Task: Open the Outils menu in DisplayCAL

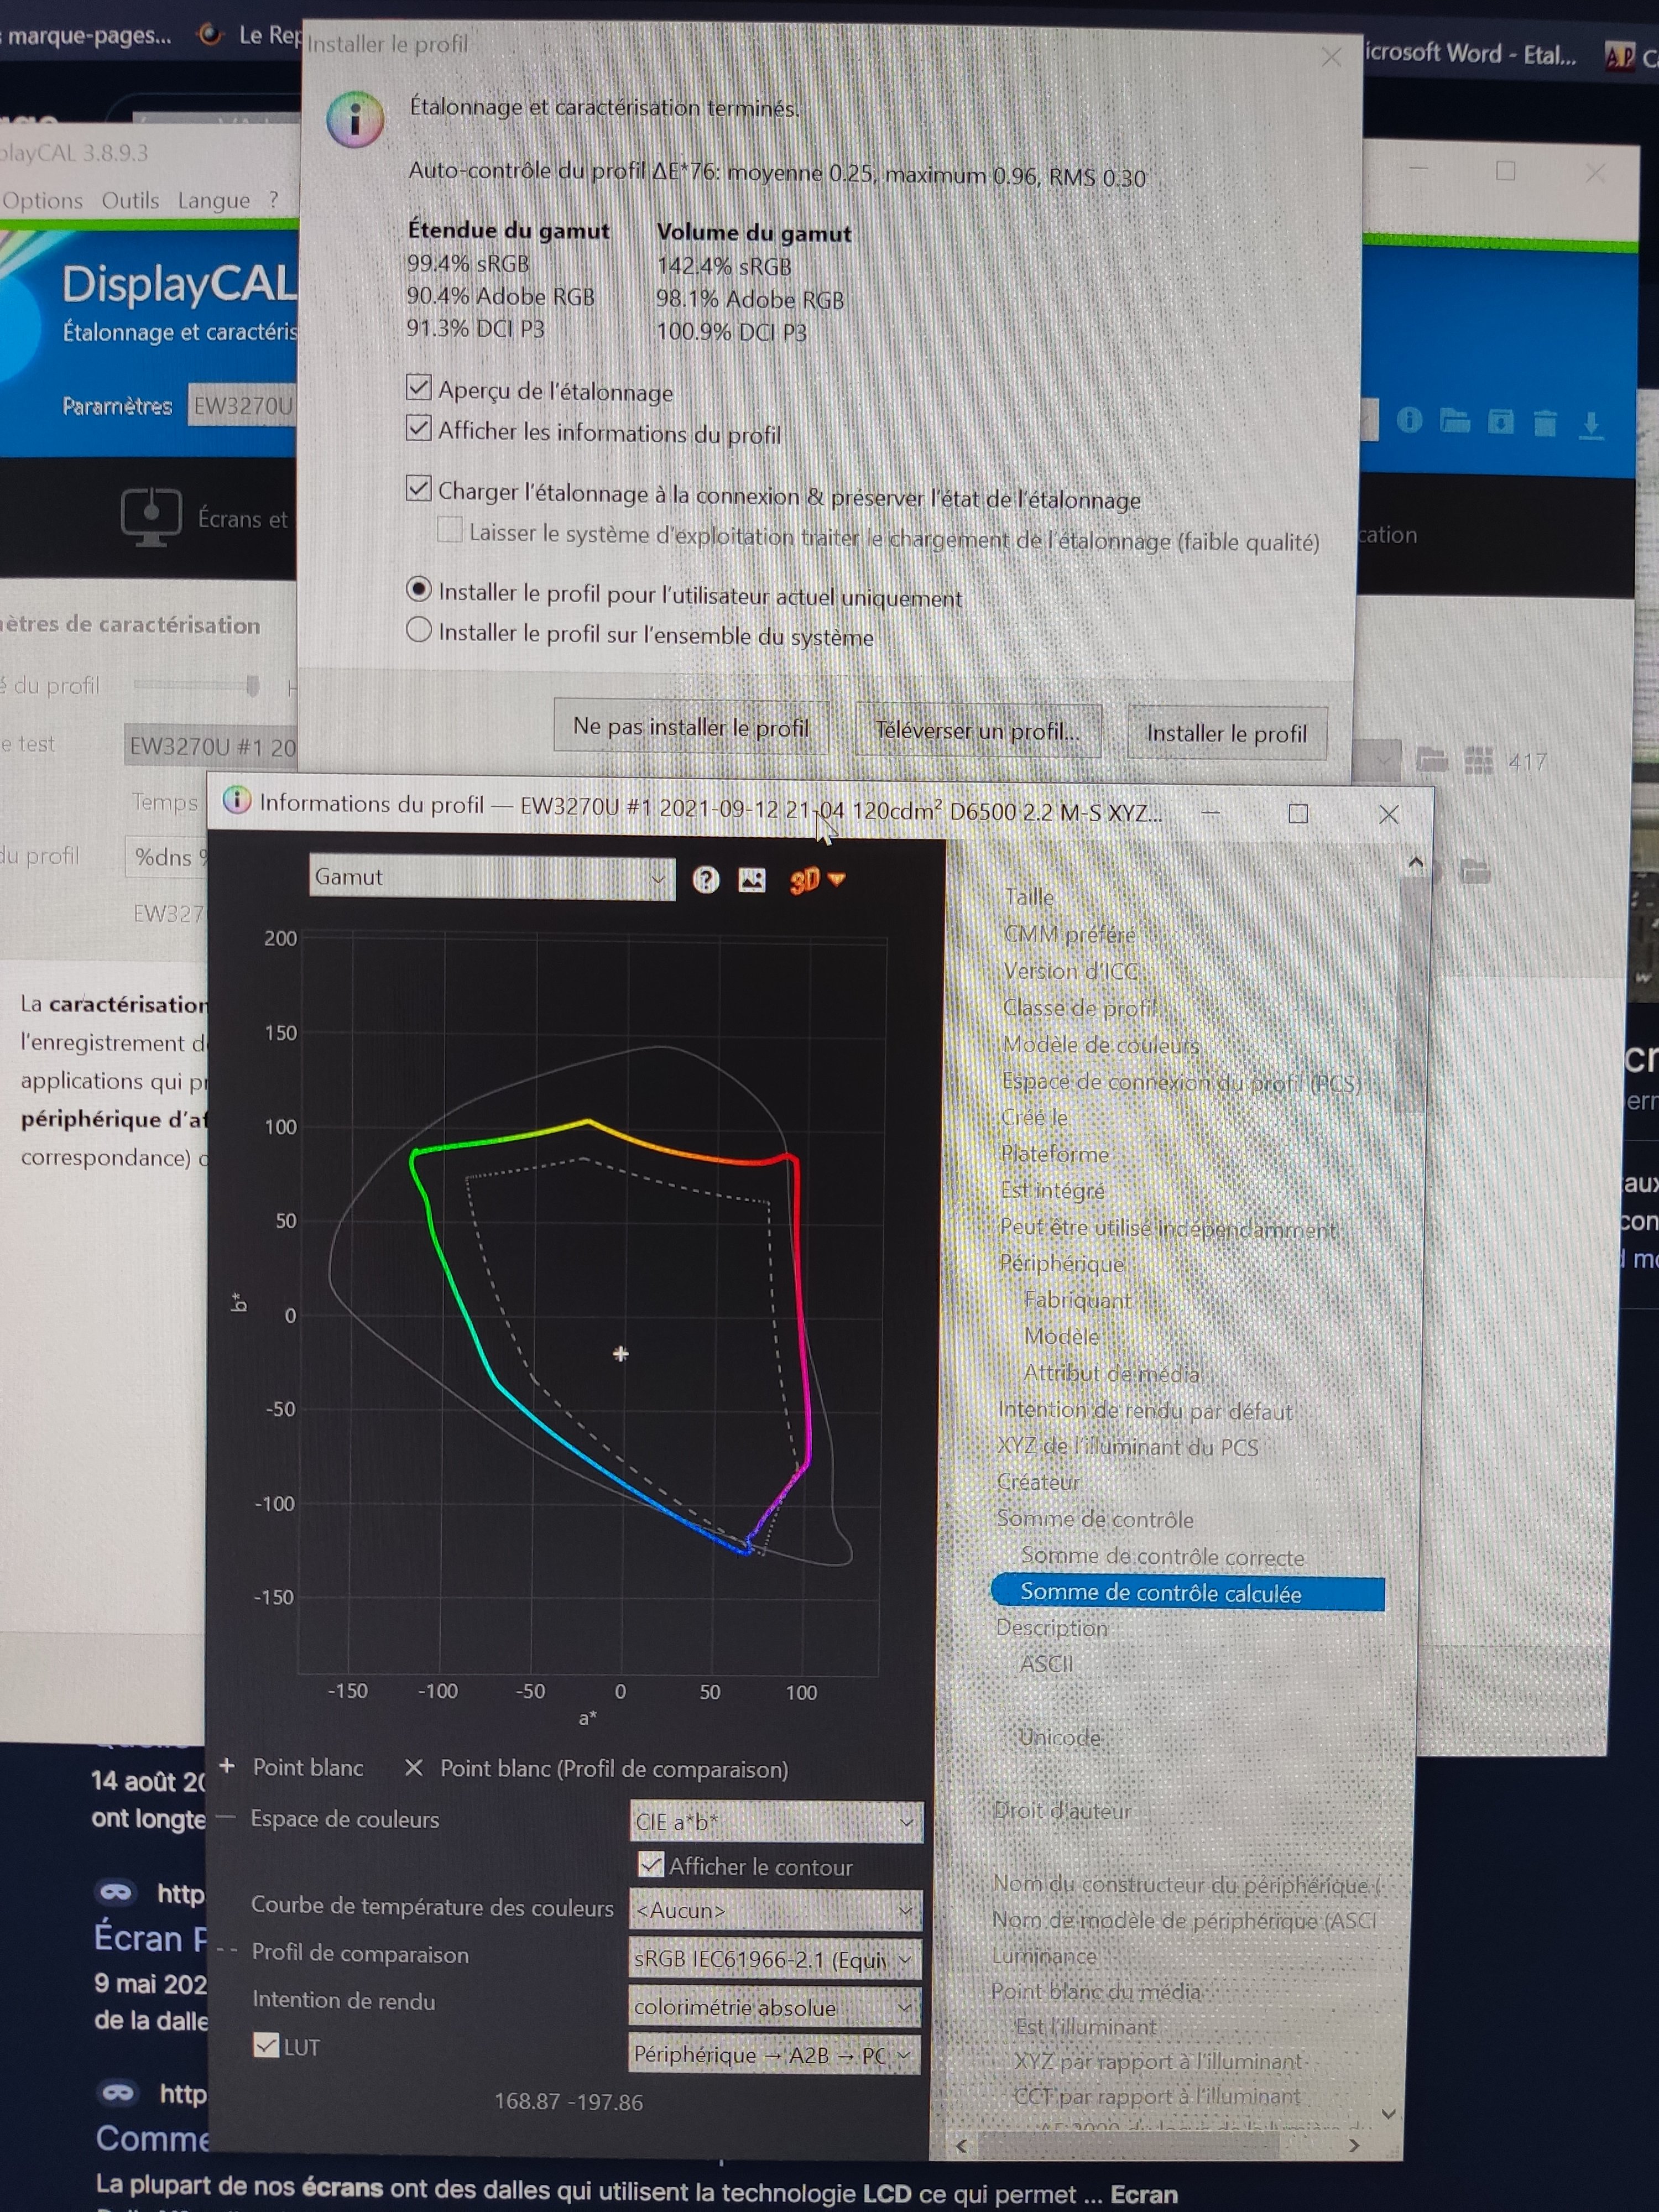Action: click(130, 200)
